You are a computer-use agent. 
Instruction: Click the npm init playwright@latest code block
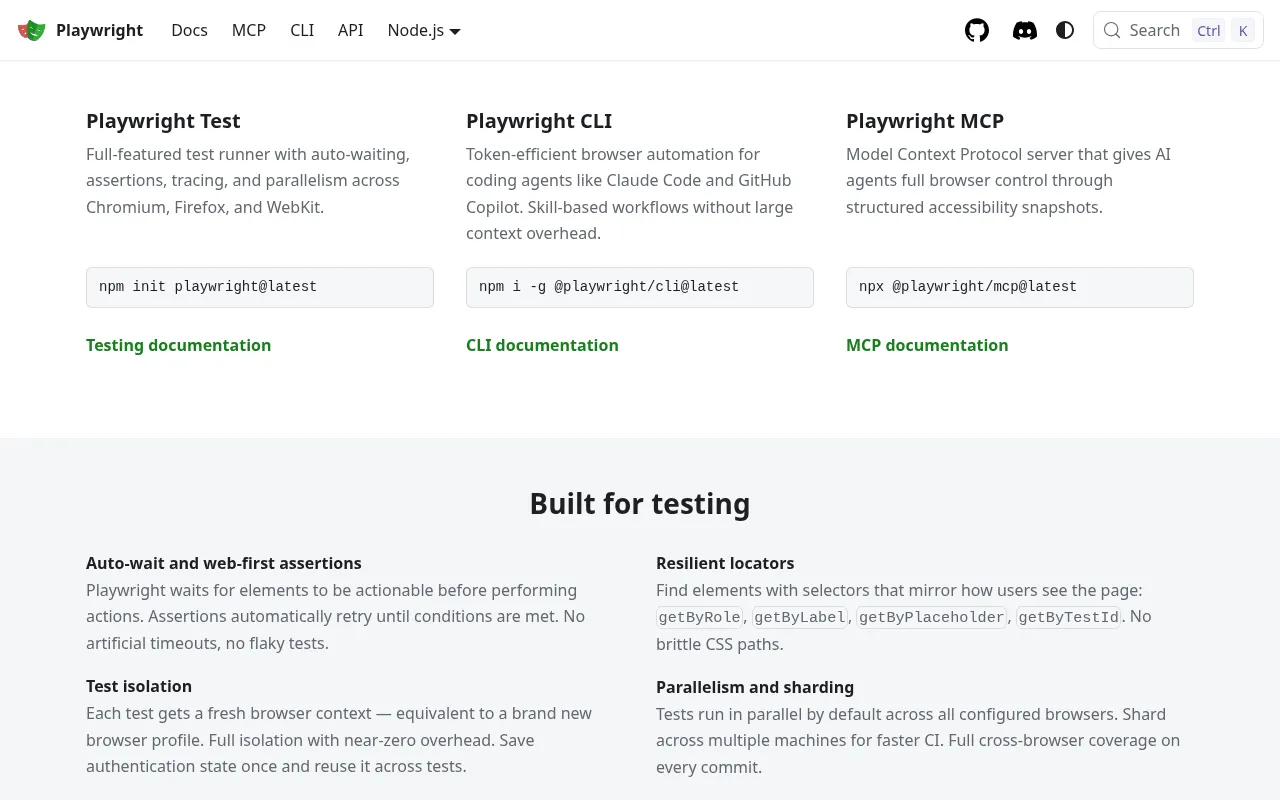[260, 287]
